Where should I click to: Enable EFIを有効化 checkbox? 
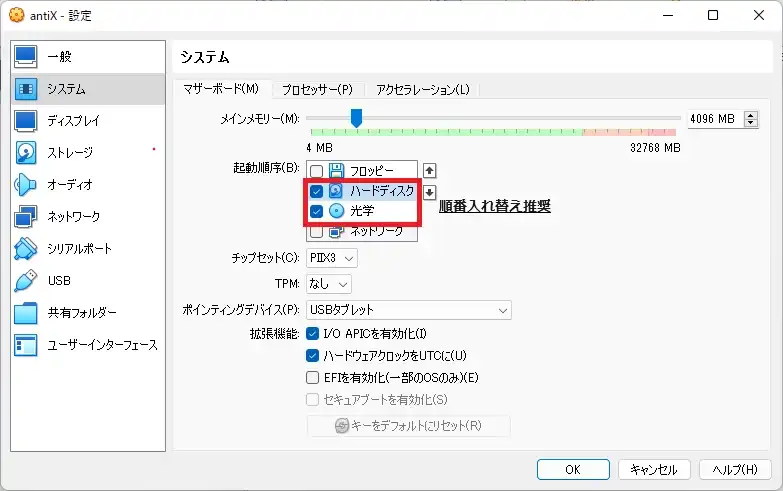(x=312, y=378)
